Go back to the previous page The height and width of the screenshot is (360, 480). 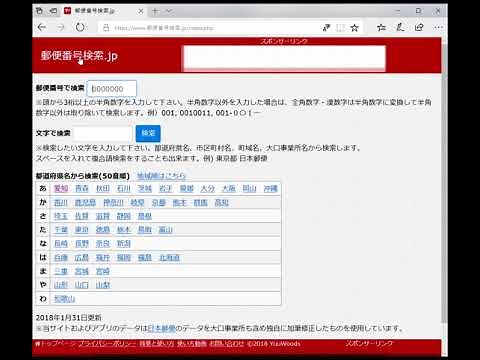tap(42, 27)
